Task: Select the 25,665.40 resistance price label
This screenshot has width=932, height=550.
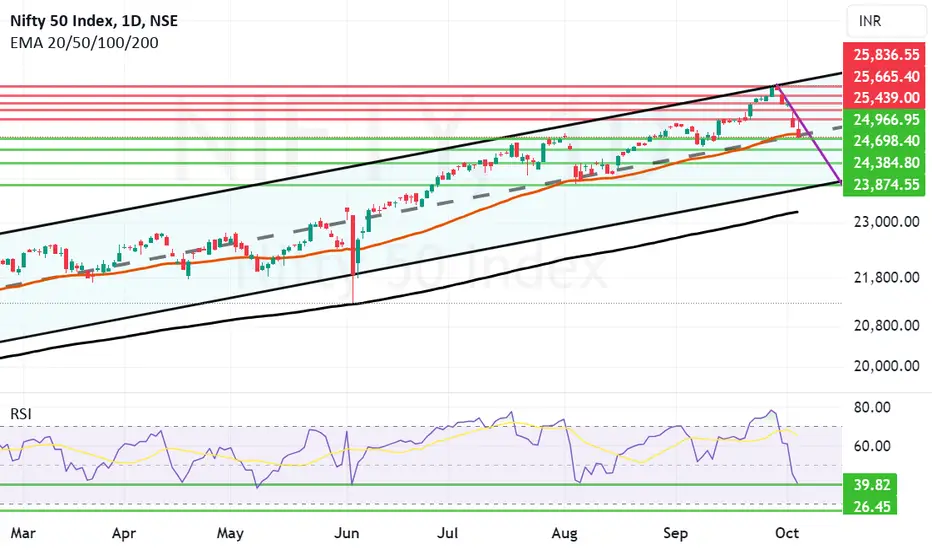Action: pos(885,76)
